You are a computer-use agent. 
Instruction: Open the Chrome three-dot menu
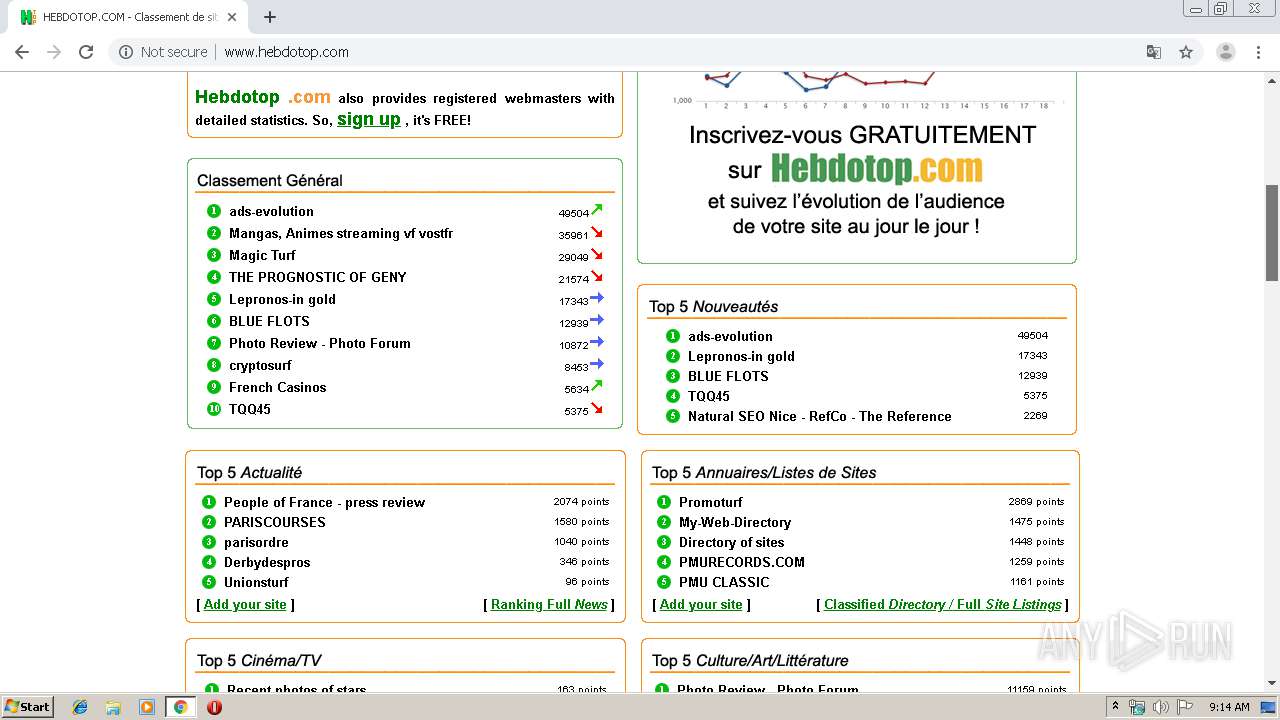[x=1259, y=52]
